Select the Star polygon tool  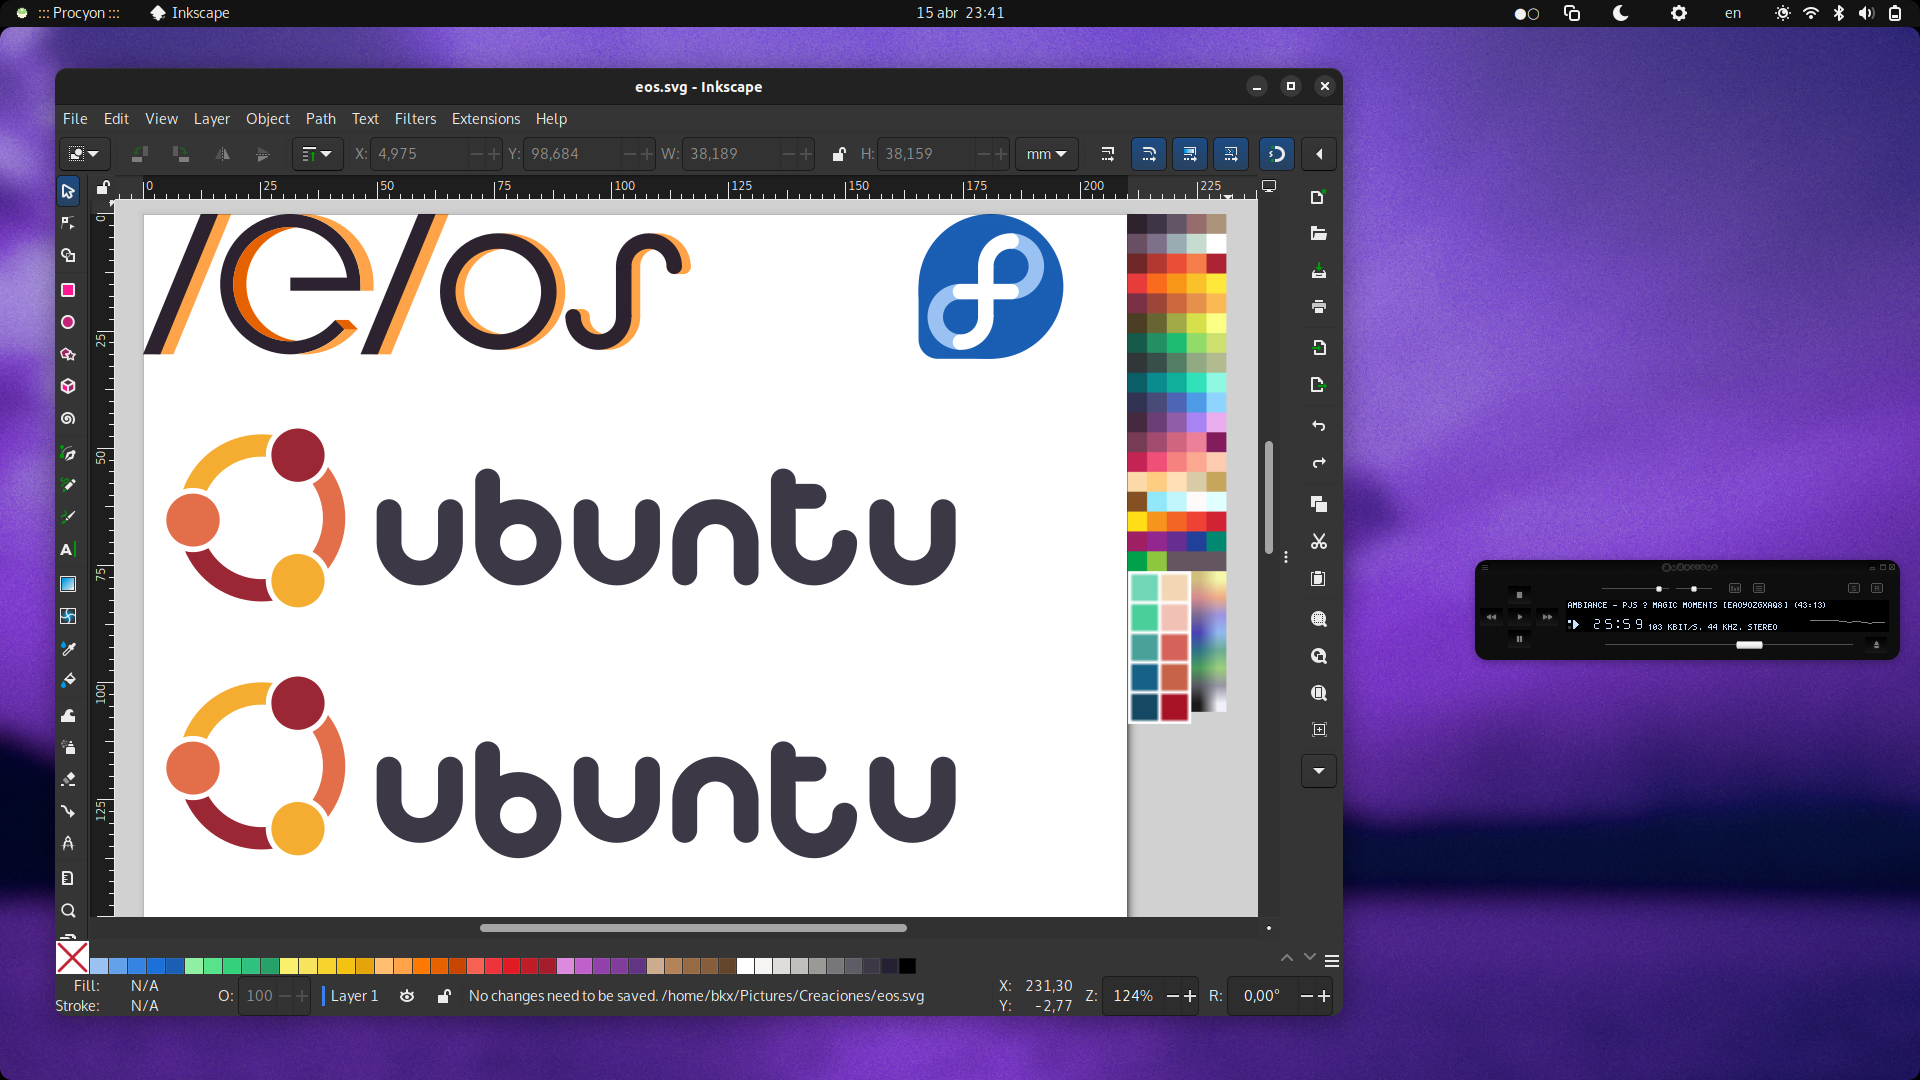pyautogui.click(x=68, y=354)
